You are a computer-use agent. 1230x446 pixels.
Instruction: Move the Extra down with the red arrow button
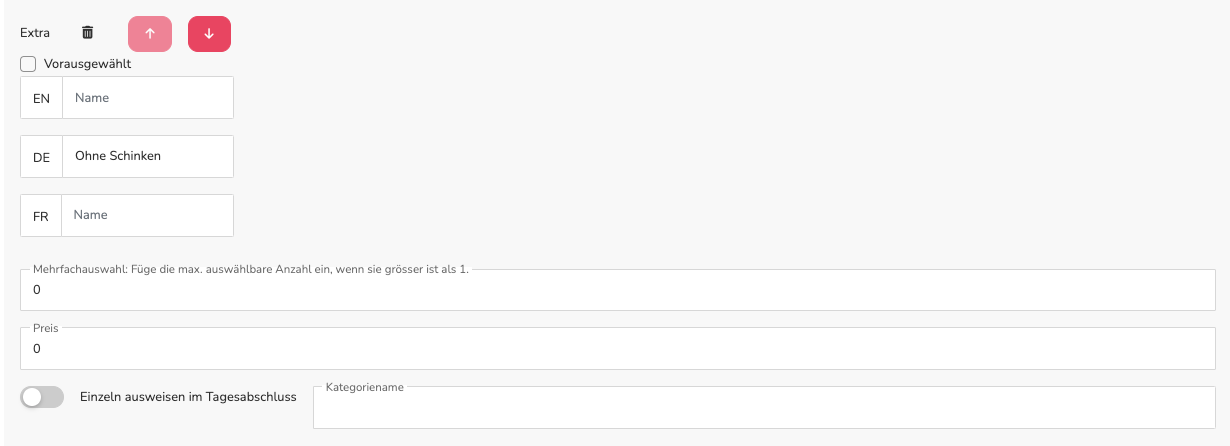pyautogui.click(x=209, y=33)
